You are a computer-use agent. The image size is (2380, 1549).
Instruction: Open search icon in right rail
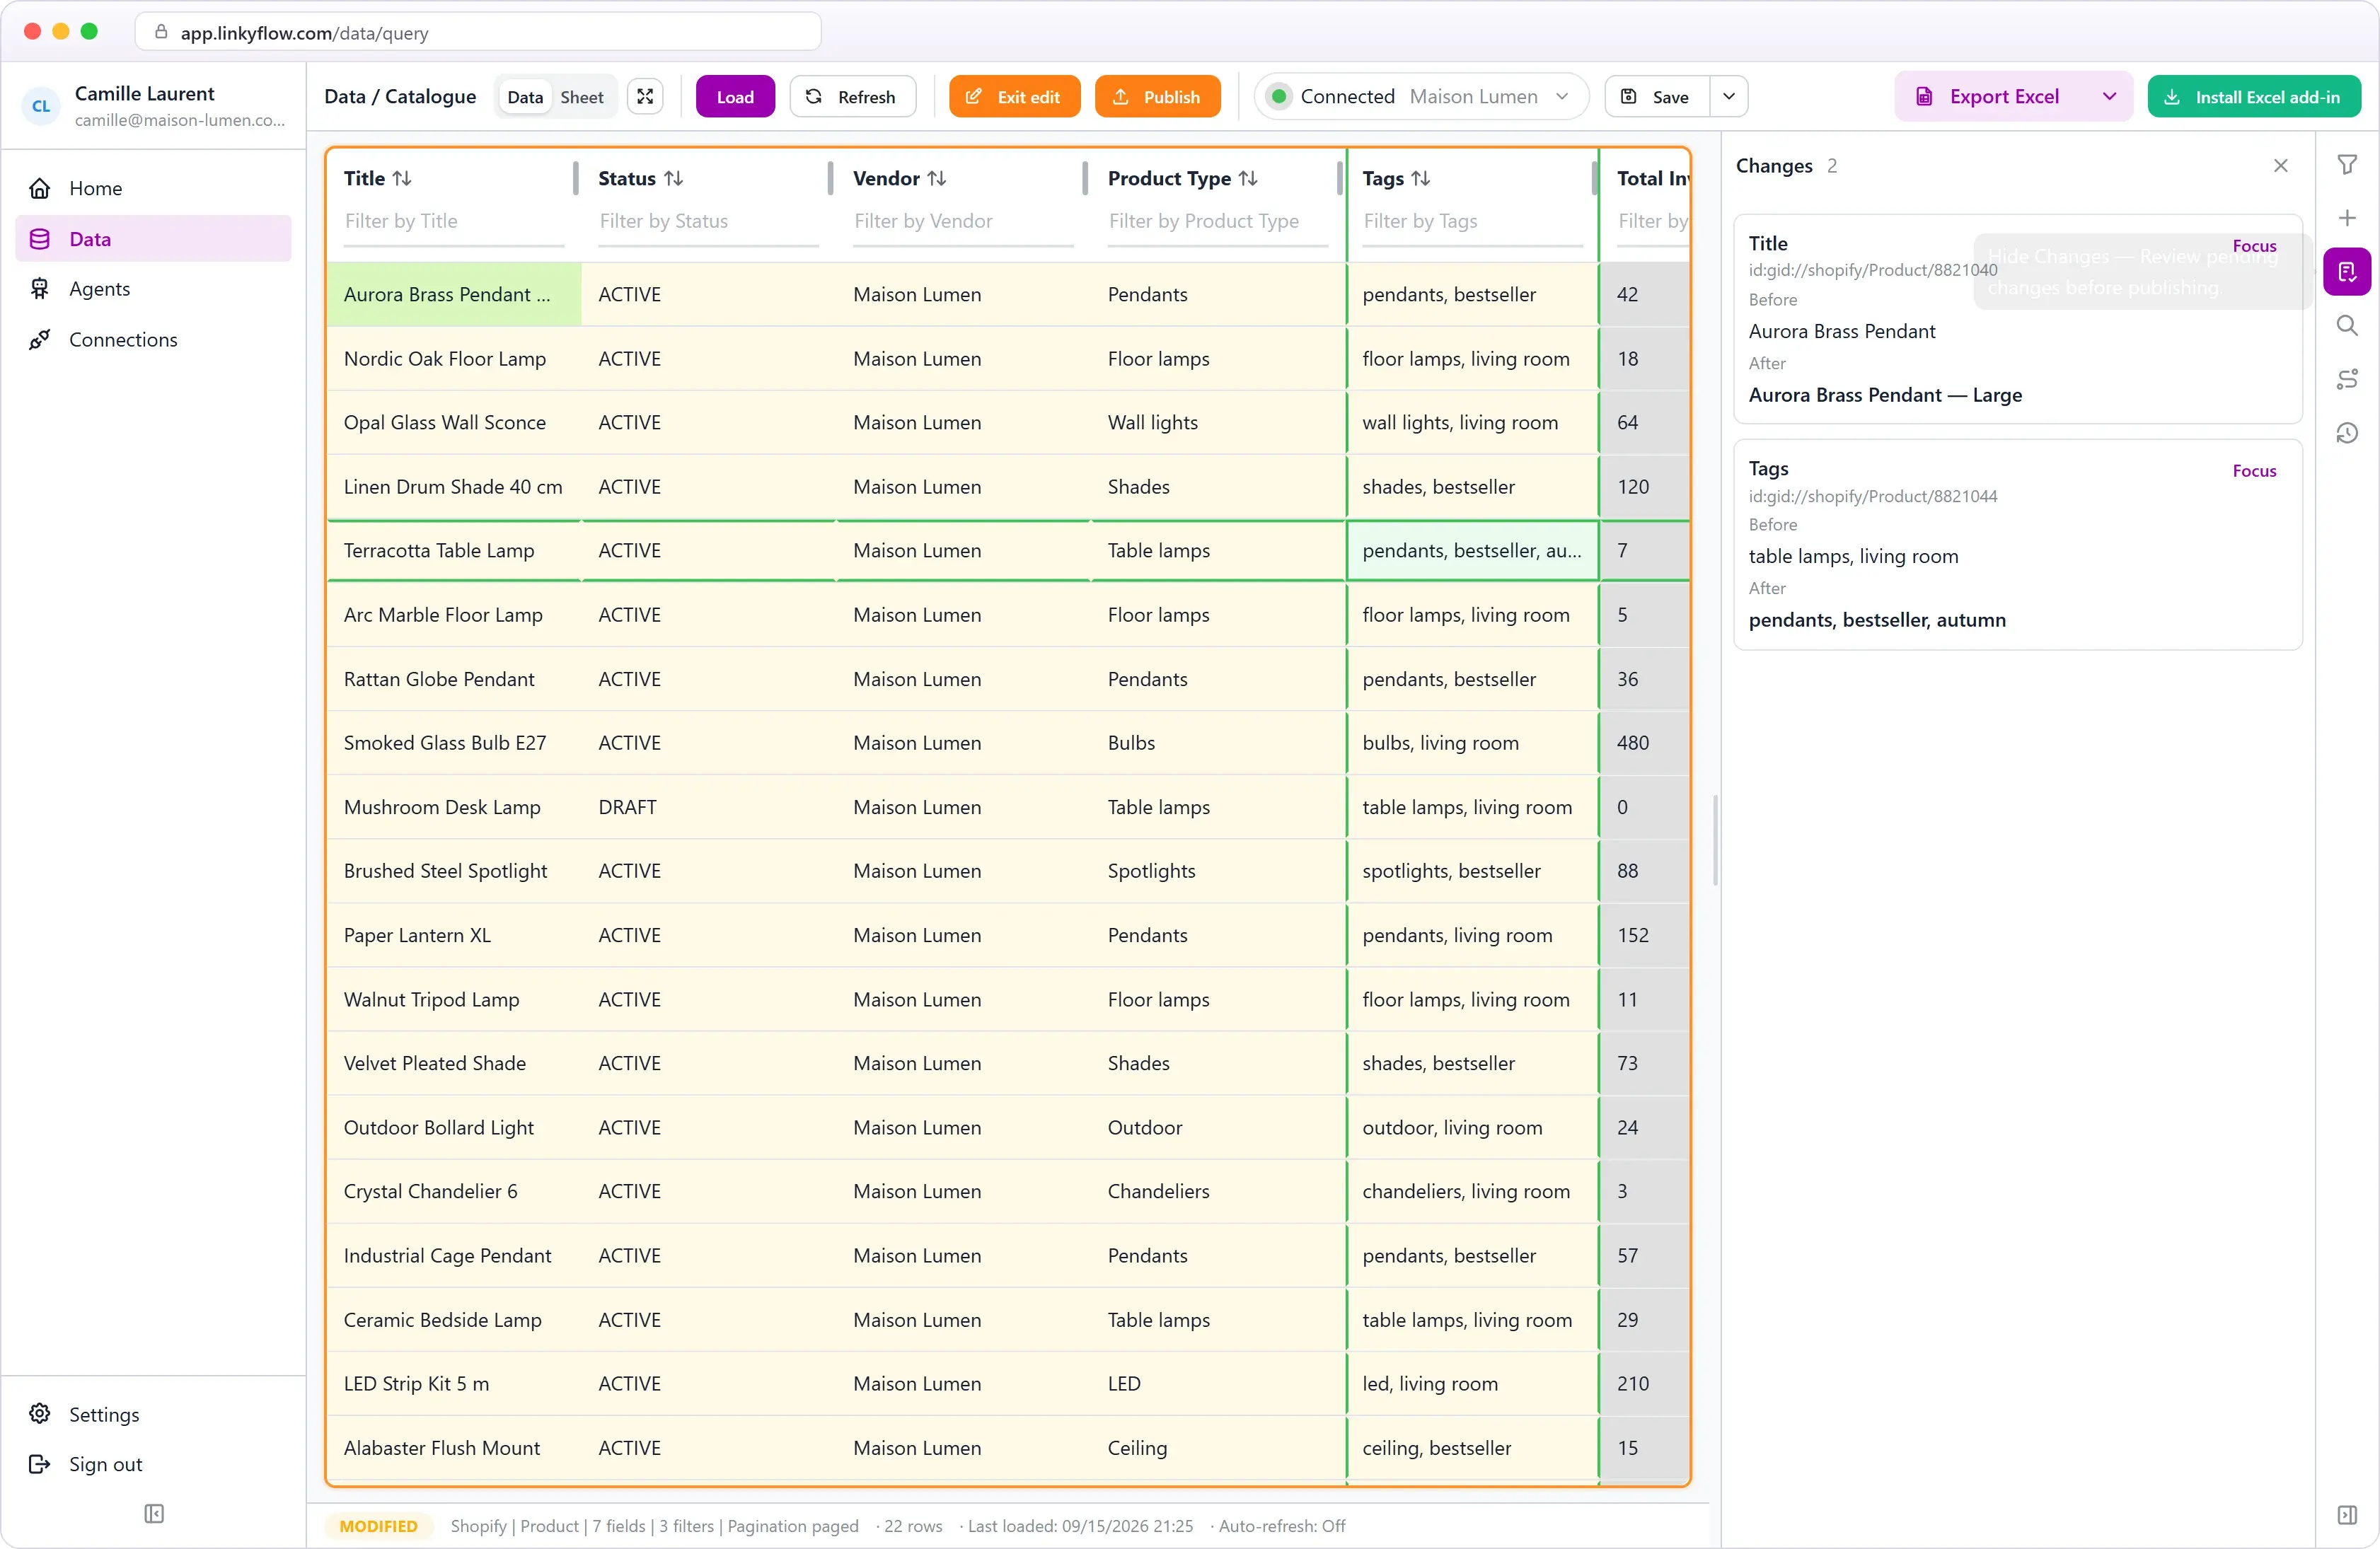tap(2347, 326)
